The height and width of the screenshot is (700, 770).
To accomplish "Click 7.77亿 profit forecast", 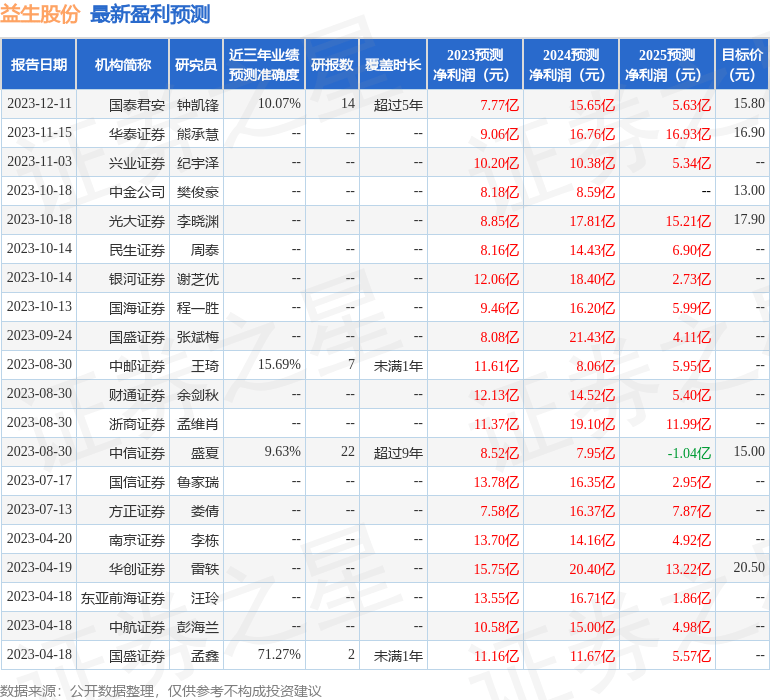I will coord(499,105).
